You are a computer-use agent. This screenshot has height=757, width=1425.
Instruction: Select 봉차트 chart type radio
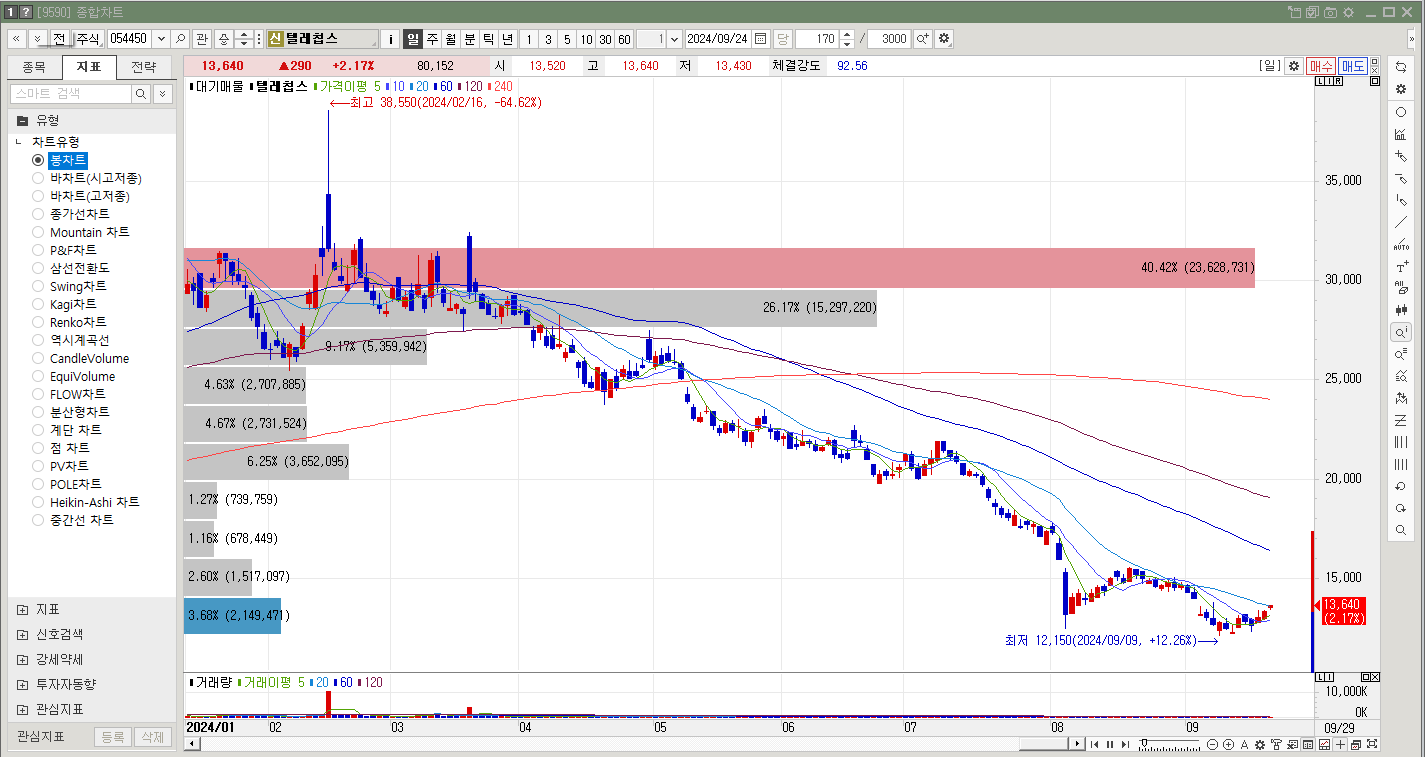(x=38, y=160)
